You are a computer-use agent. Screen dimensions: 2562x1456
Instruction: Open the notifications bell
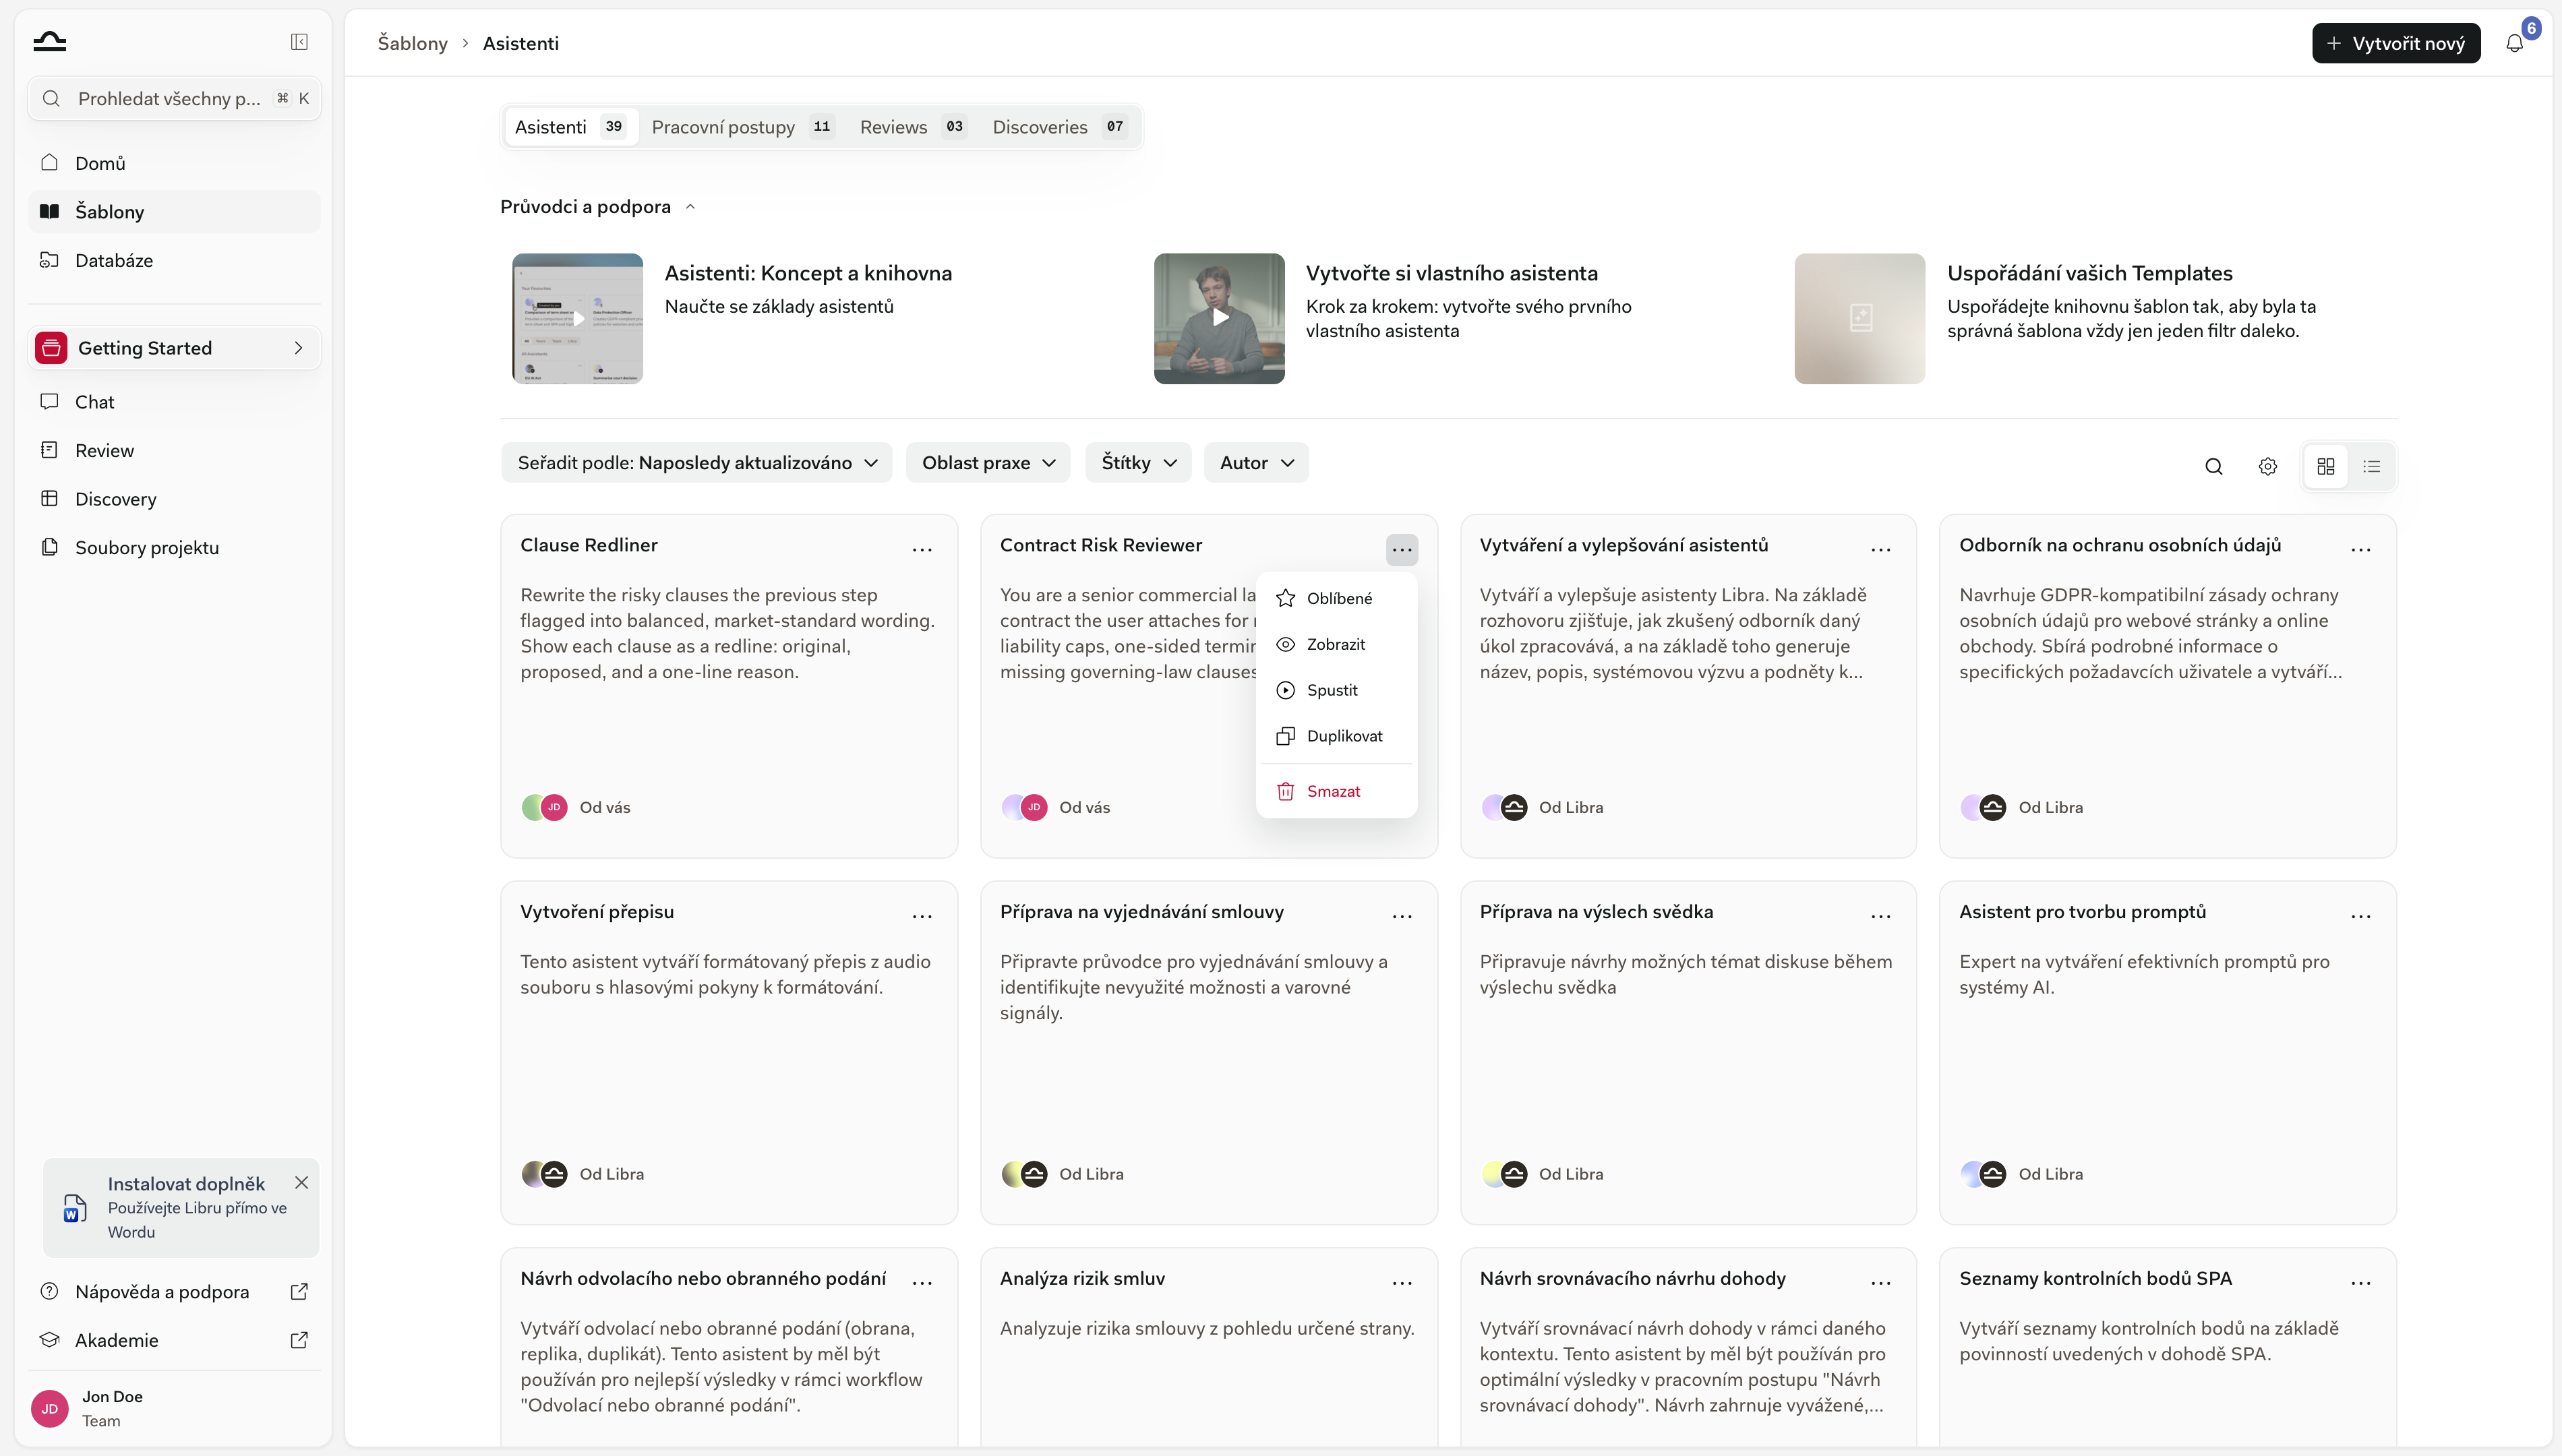(2514, 43)
